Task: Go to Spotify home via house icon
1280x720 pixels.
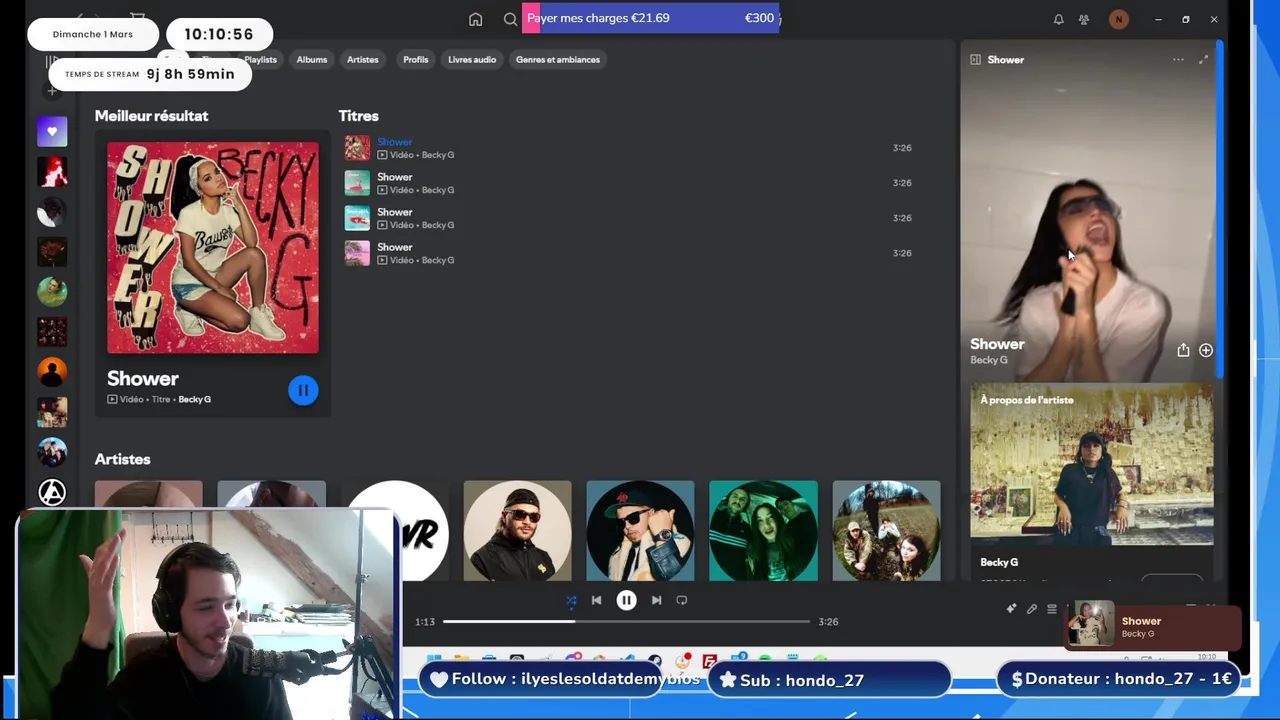Action: click(475, 19)
